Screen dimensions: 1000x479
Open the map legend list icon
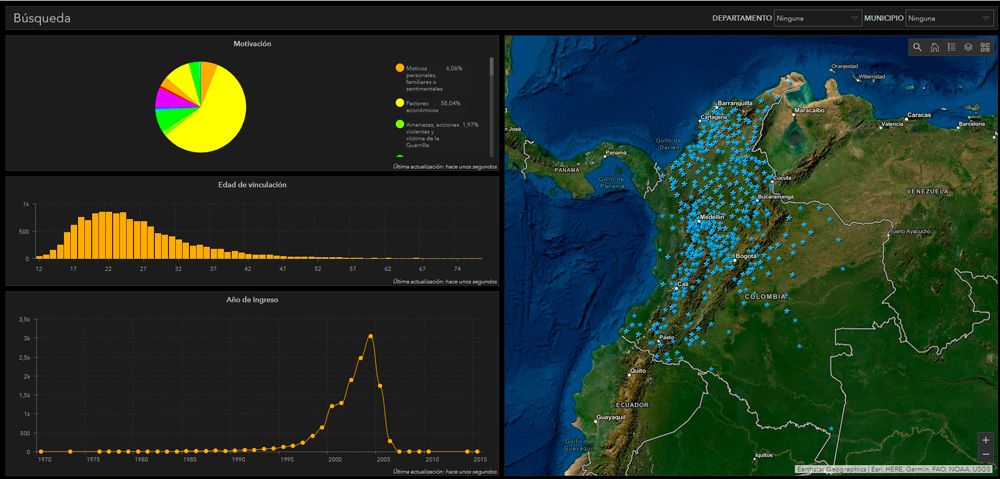[951, 47]
